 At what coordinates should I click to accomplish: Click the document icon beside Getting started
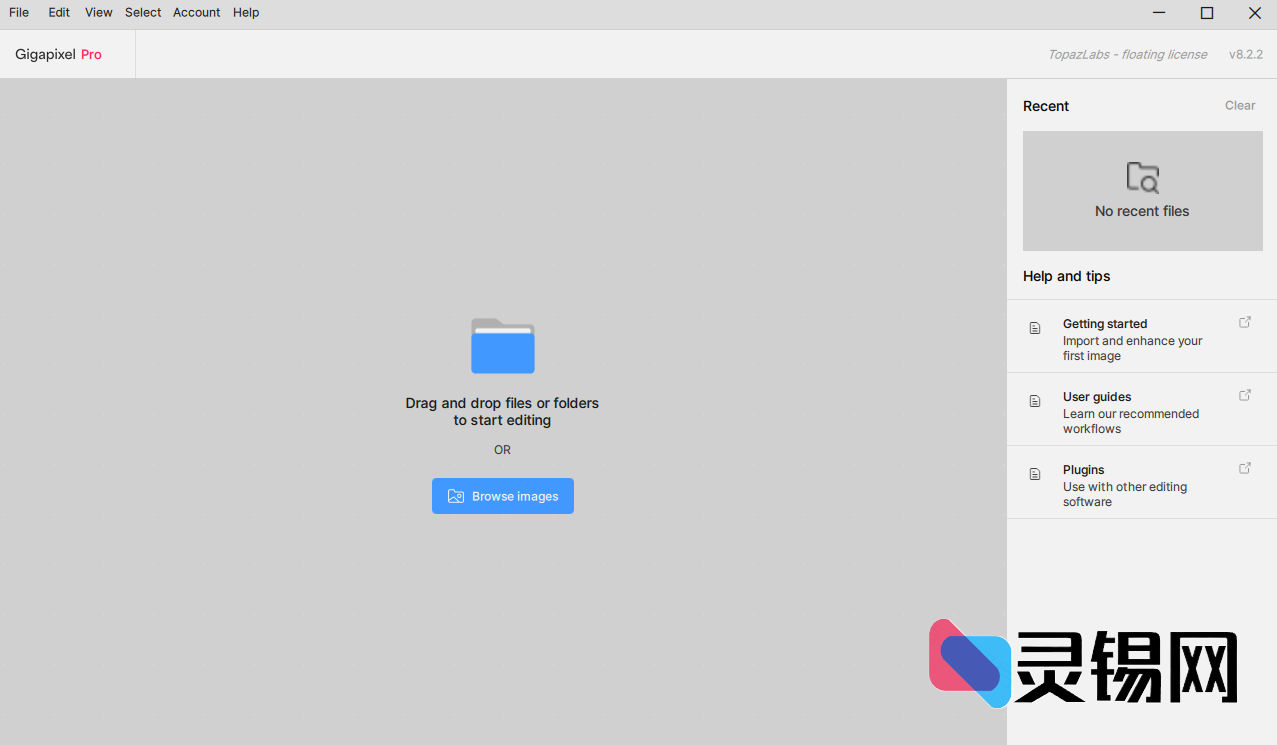(1035, 328)
